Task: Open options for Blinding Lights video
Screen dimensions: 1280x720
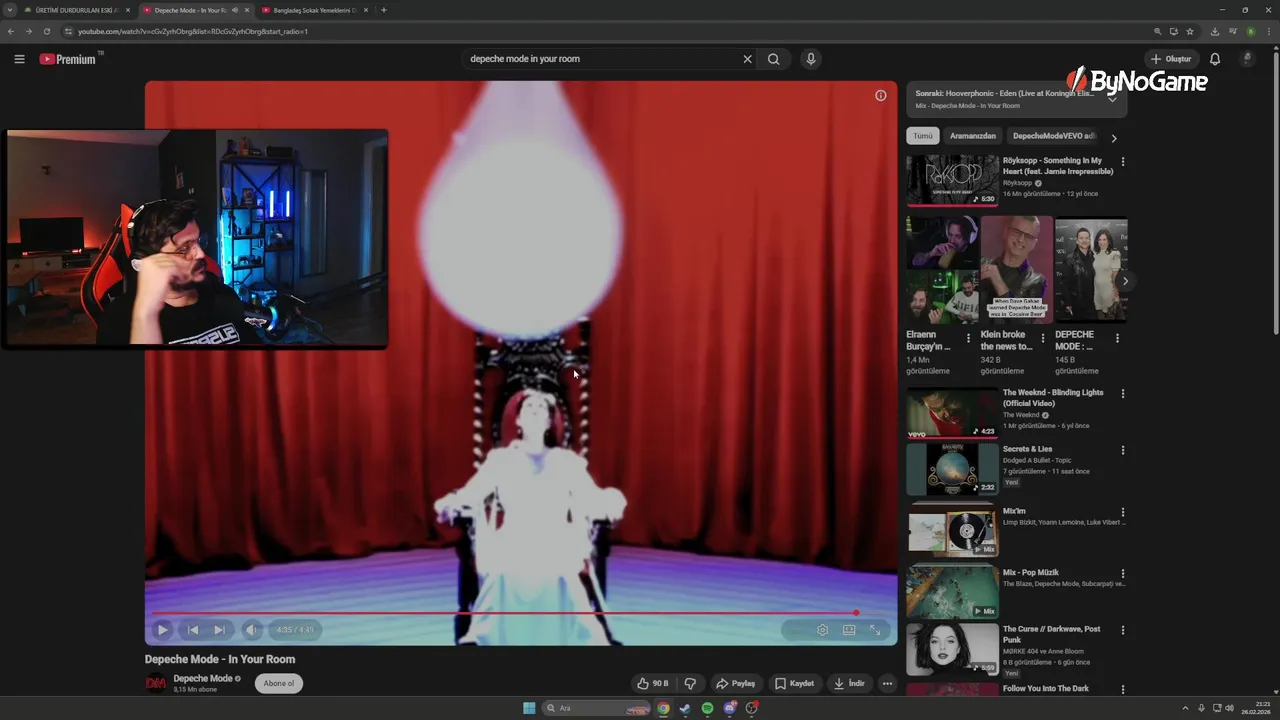Action: pos(1123,393)
